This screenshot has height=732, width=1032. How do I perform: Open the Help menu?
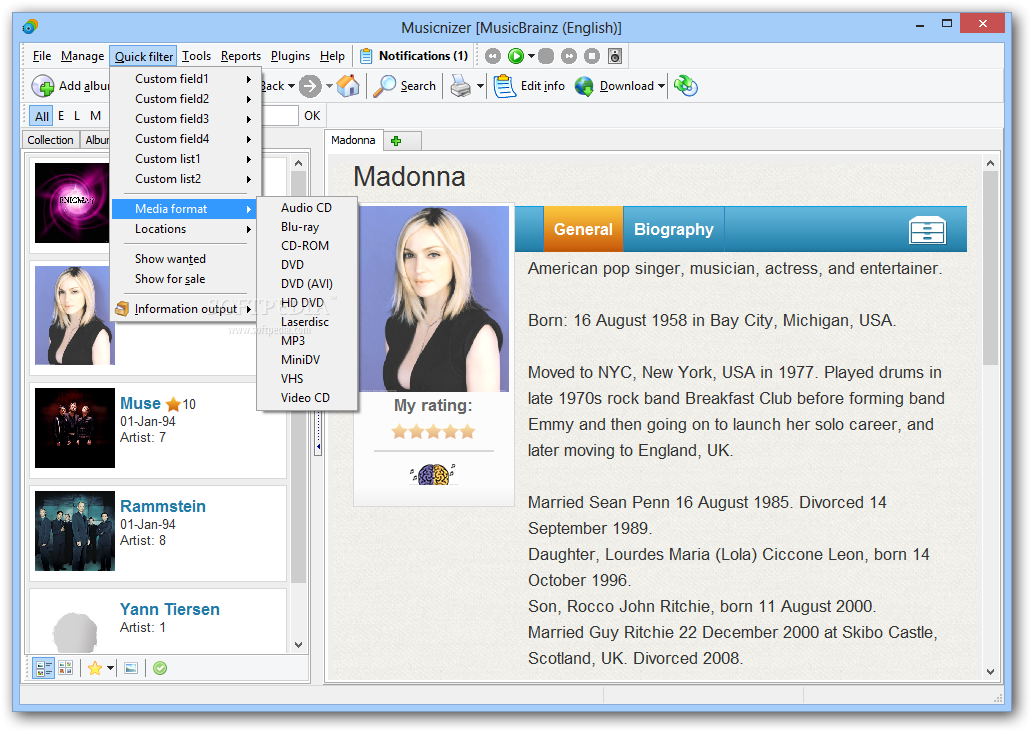tap(332, 56)
